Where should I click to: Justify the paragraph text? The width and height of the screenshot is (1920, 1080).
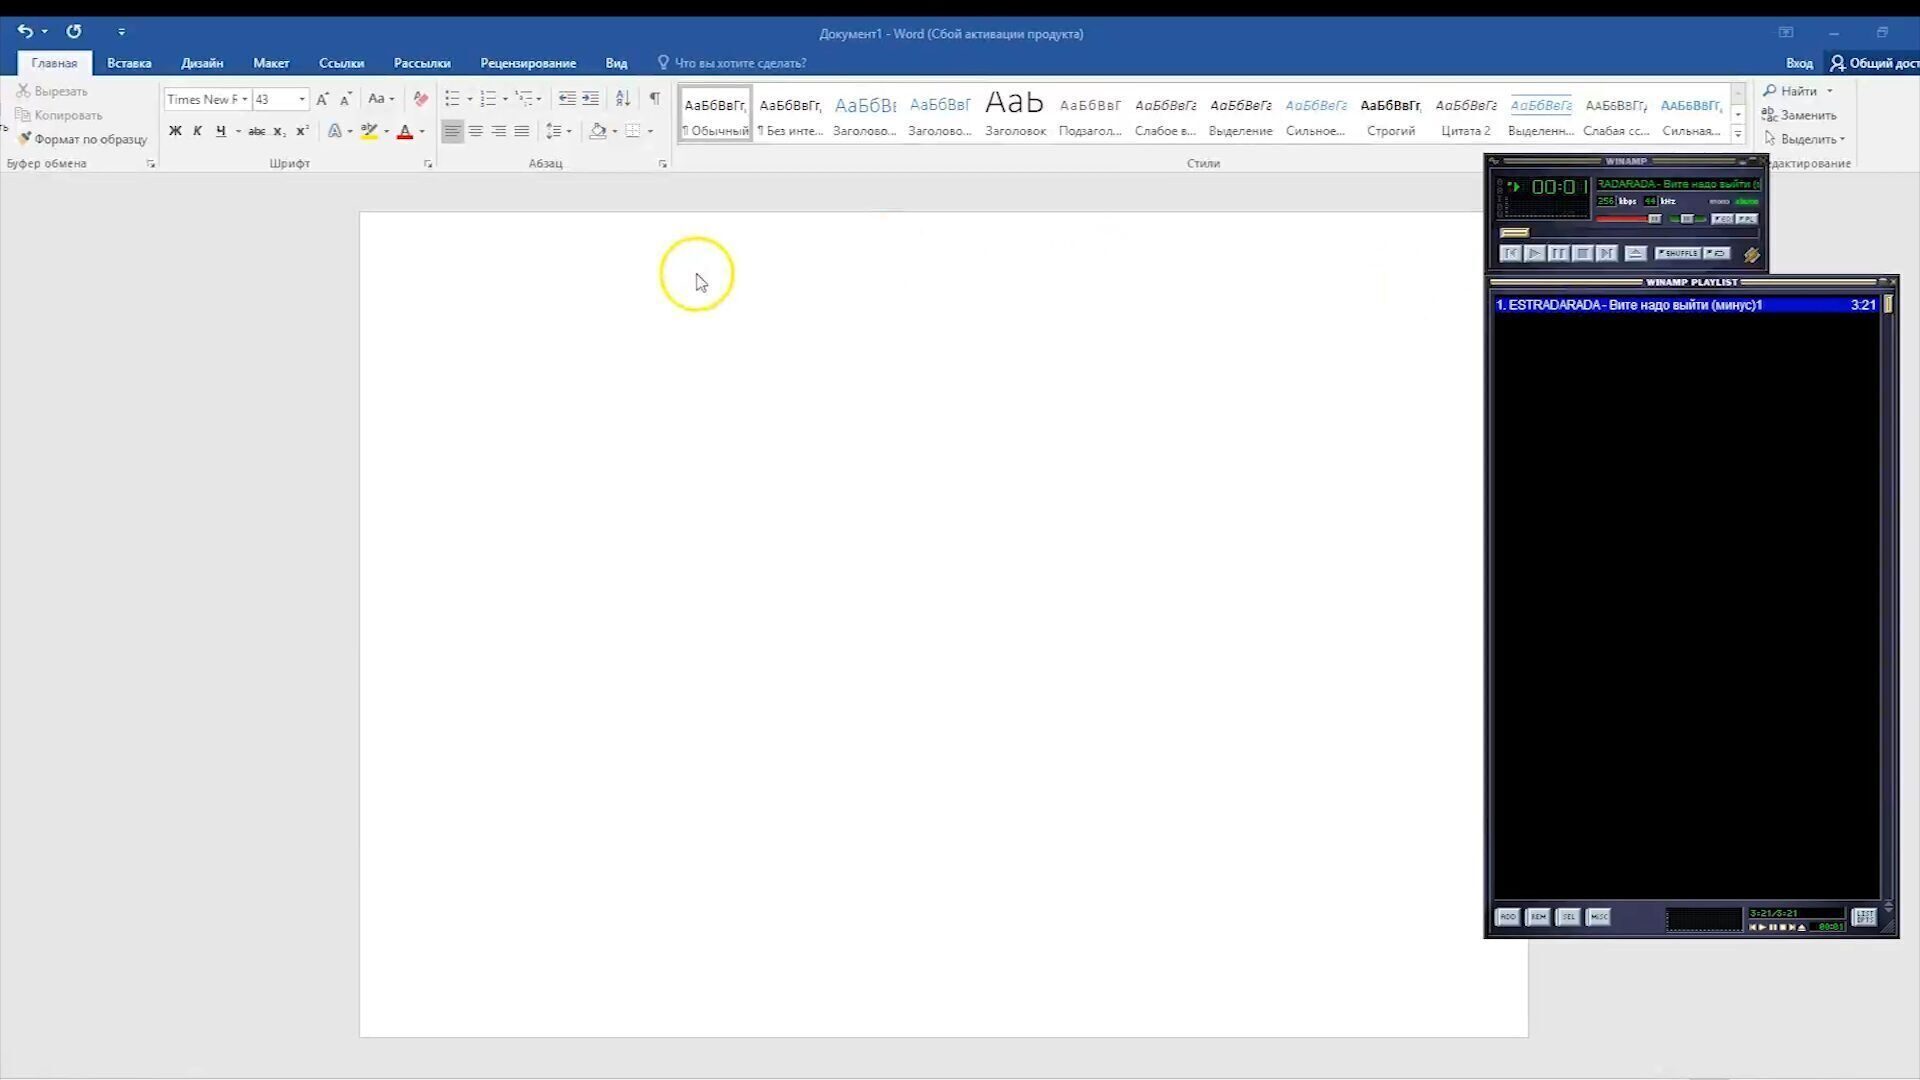point(521,131)
